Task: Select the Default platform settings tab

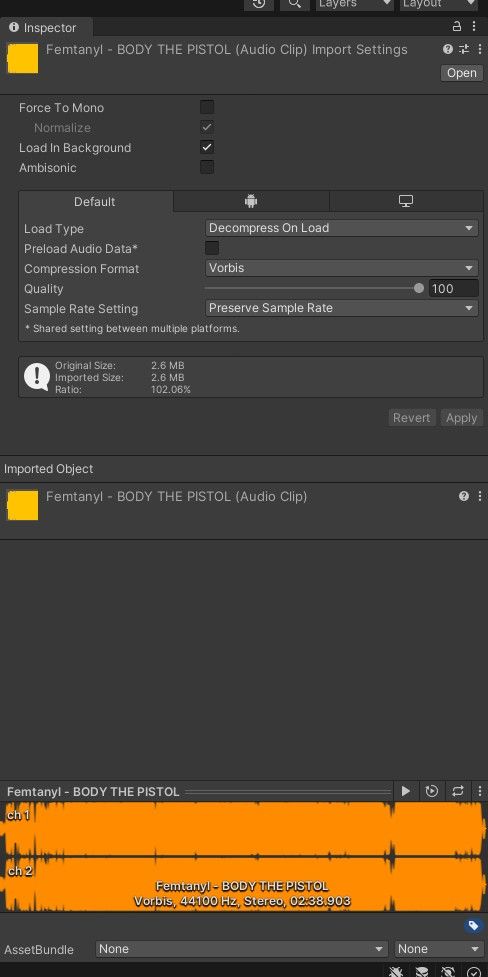Action: [95, 201]
